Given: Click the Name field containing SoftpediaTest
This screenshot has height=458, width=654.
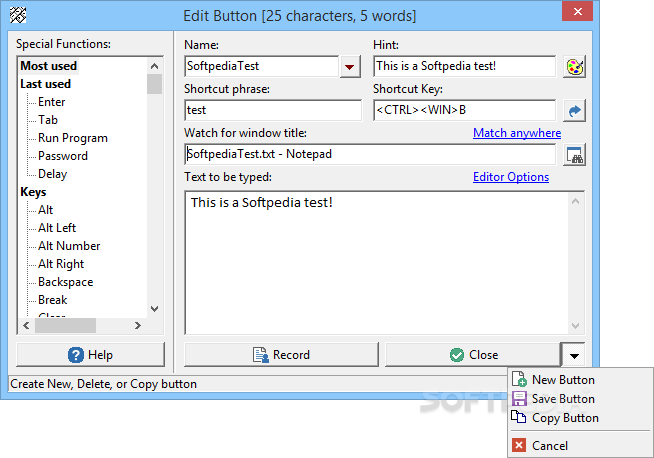Looking at the screenshot, I should click(x=262, y=66).
